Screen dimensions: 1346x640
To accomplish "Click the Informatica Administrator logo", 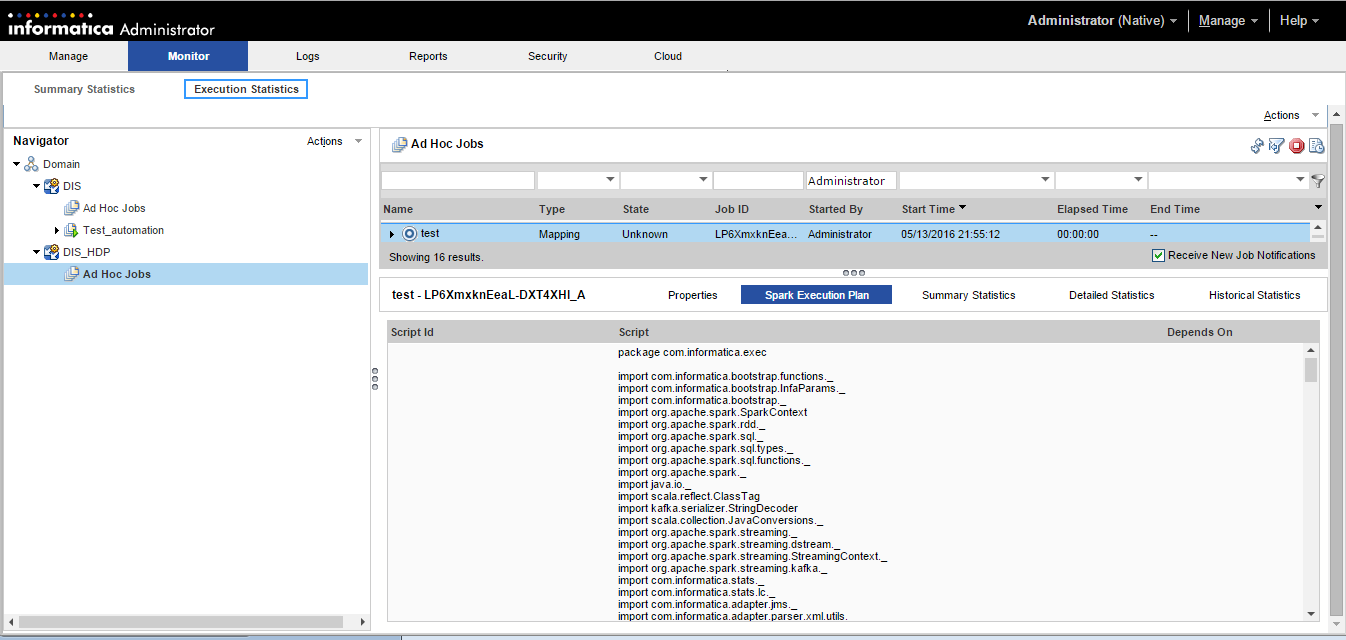I will 111,24.
